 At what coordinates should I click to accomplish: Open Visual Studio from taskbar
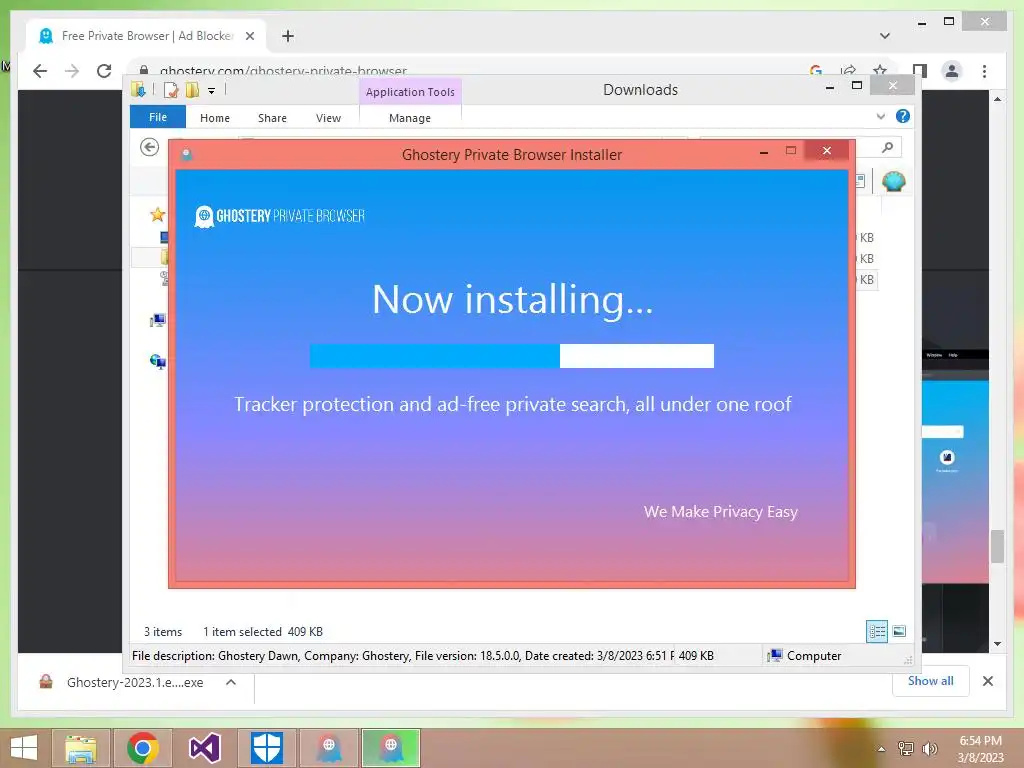205,748
